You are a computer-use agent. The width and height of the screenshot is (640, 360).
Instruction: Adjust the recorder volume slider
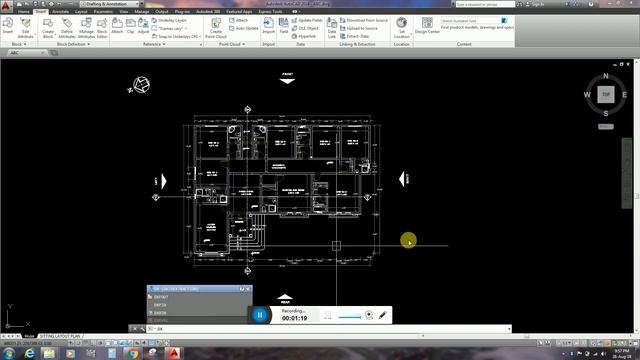point(349,317)
